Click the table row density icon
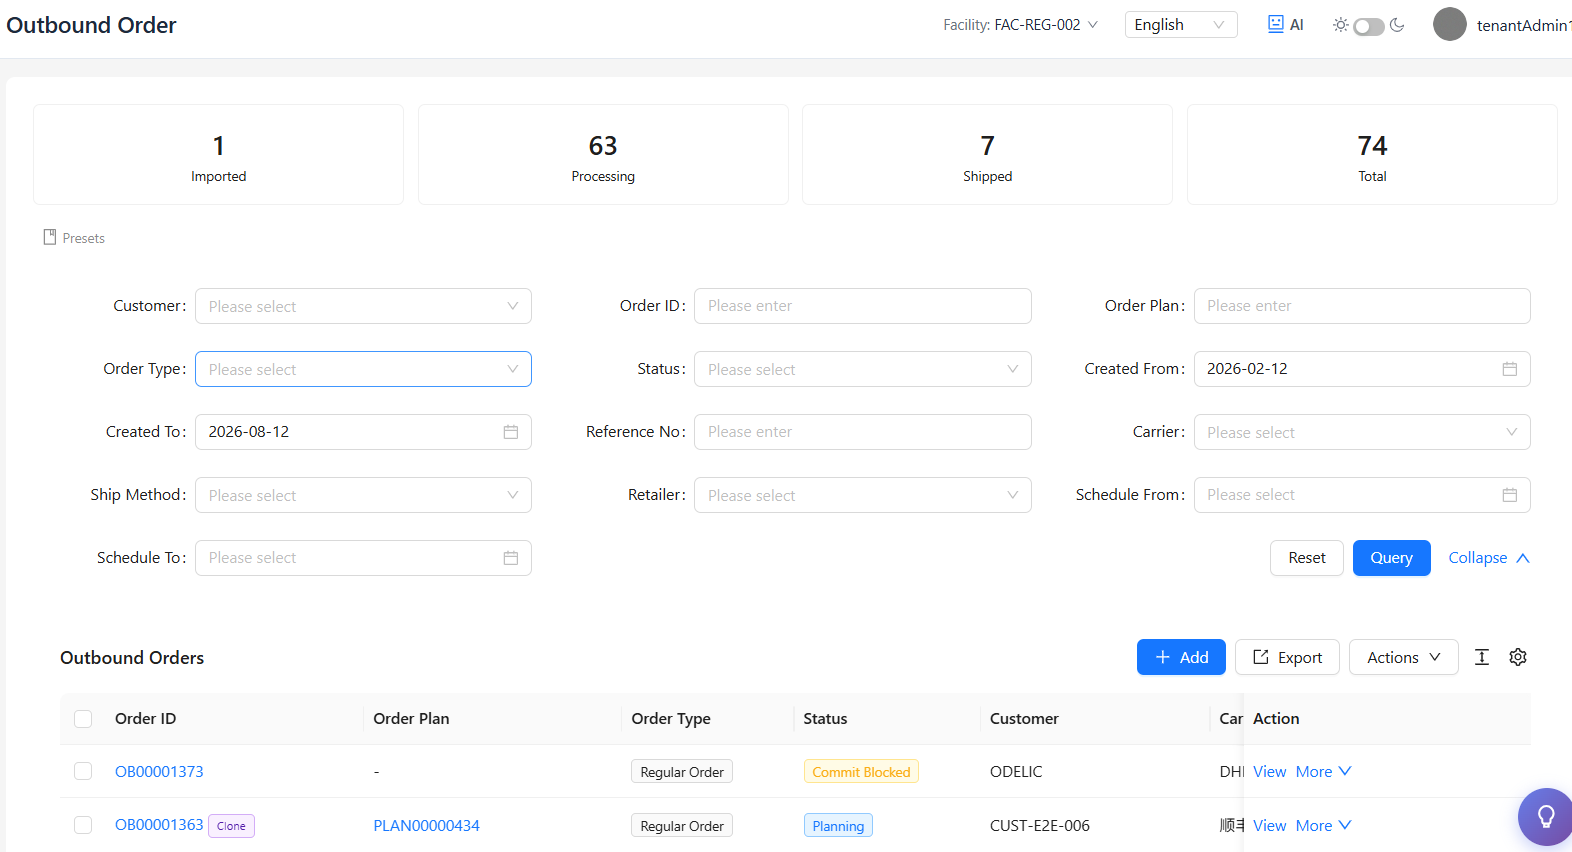Image resolution: width=1572 pixels, height=852 pixels. pos(1482,657)
